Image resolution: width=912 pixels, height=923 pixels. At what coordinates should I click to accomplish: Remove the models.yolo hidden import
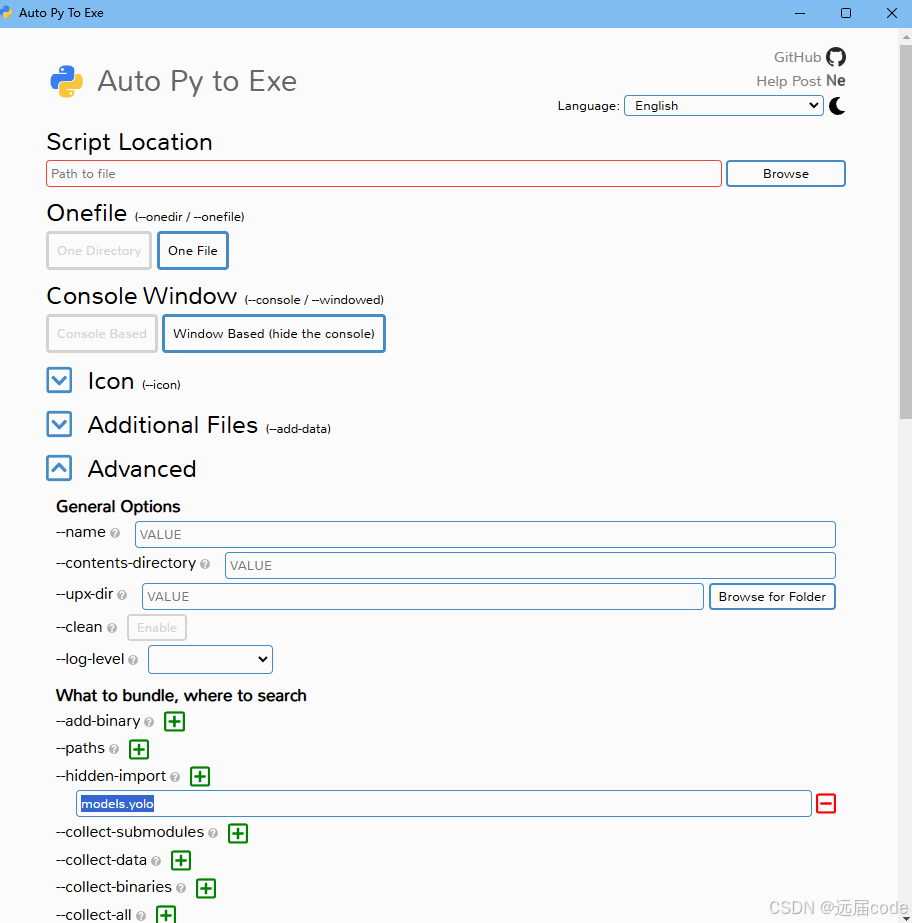coord(825,804)
